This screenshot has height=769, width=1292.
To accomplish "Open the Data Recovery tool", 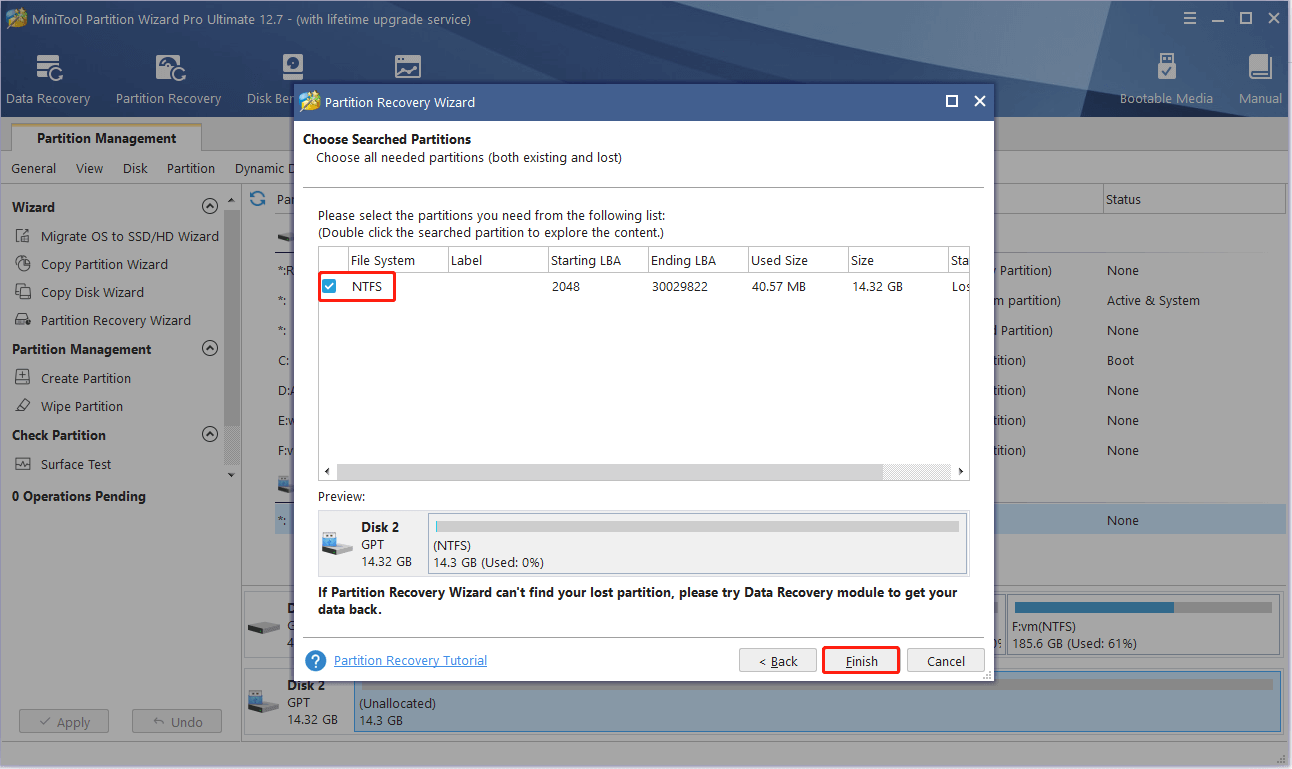I will [48, 80].
